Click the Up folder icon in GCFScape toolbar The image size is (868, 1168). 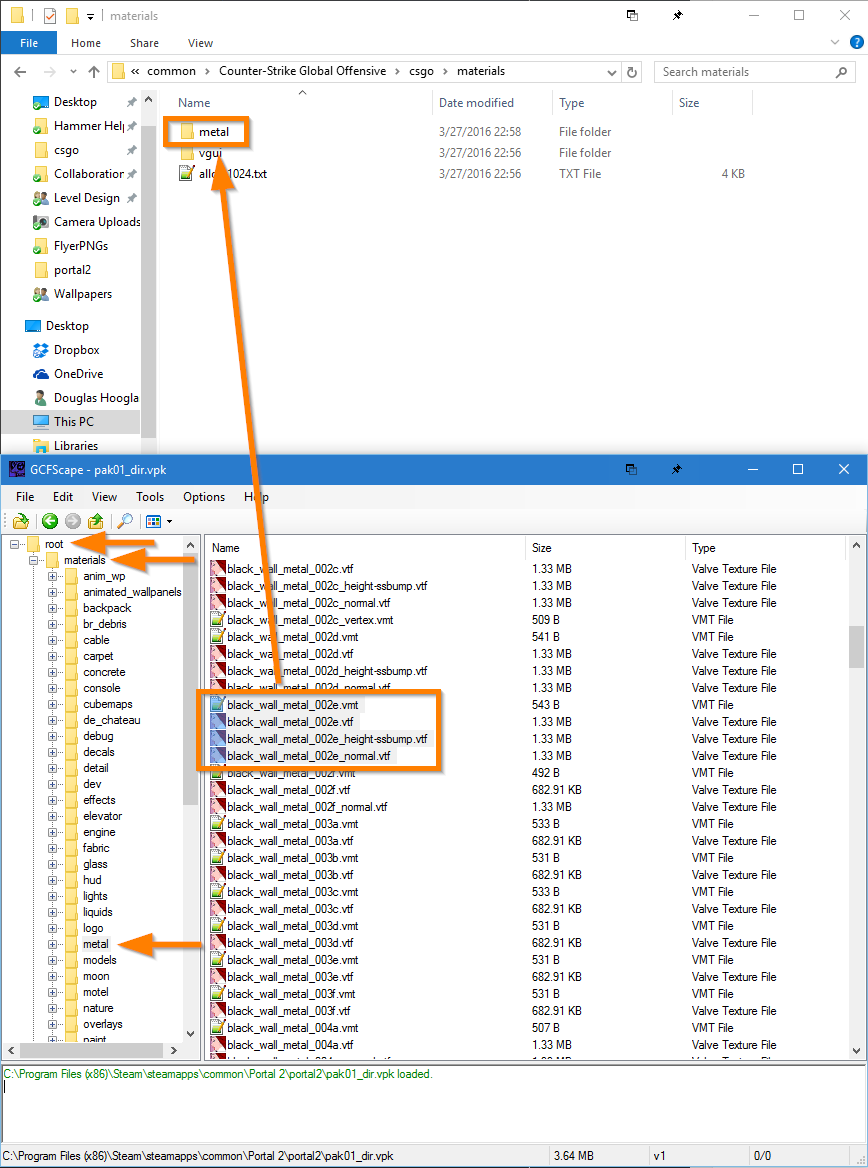(x=95, y=521)
